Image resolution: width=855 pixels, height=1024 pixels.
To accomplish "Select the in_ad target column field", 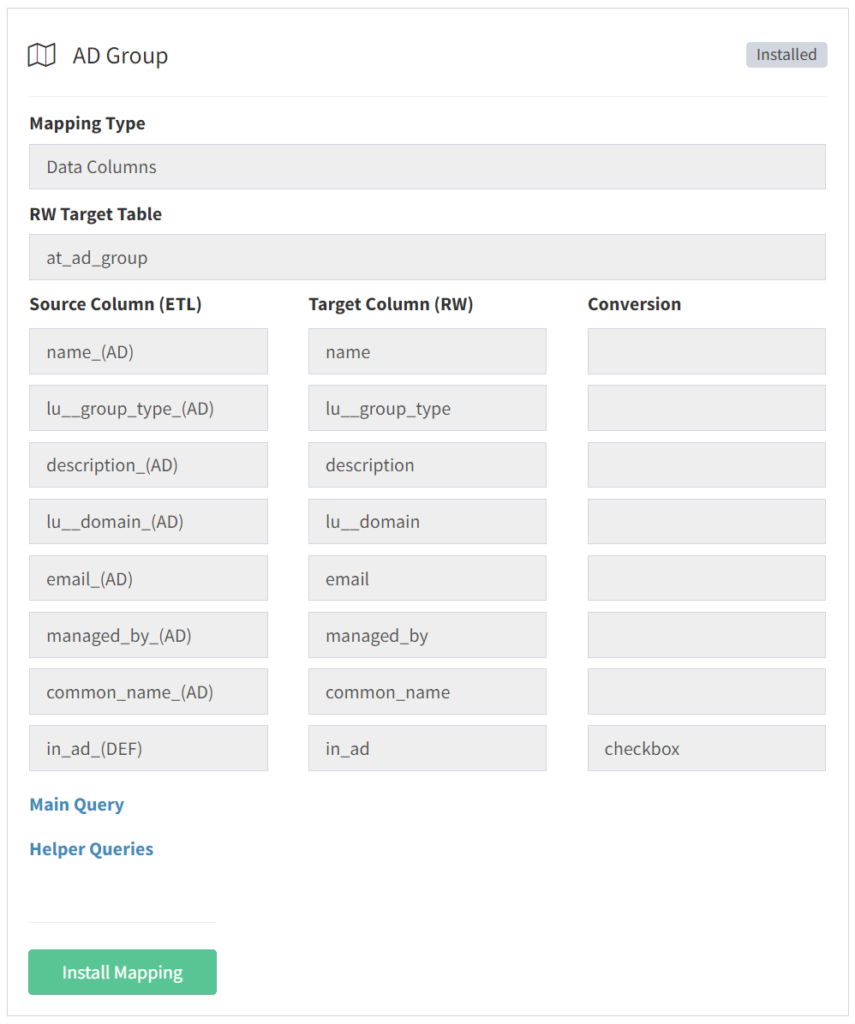I will tap(427, 748).
